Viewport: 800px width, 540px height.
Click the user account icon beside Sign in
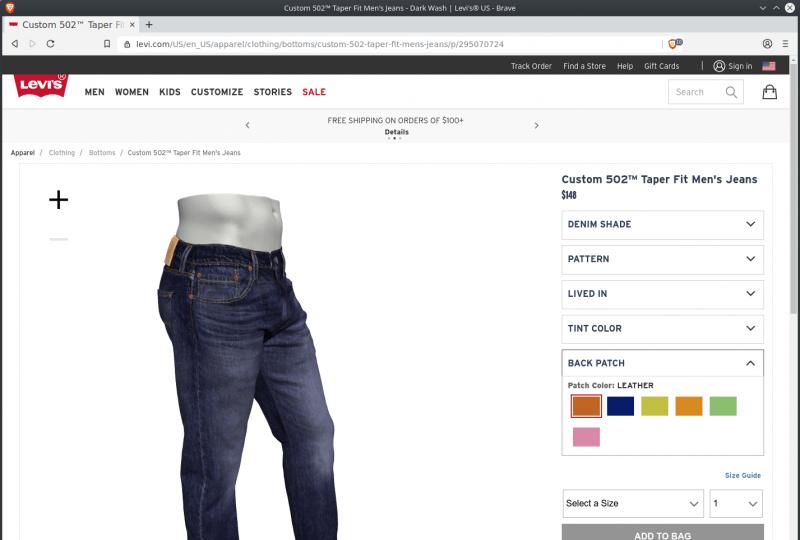(x=719, y=66)
